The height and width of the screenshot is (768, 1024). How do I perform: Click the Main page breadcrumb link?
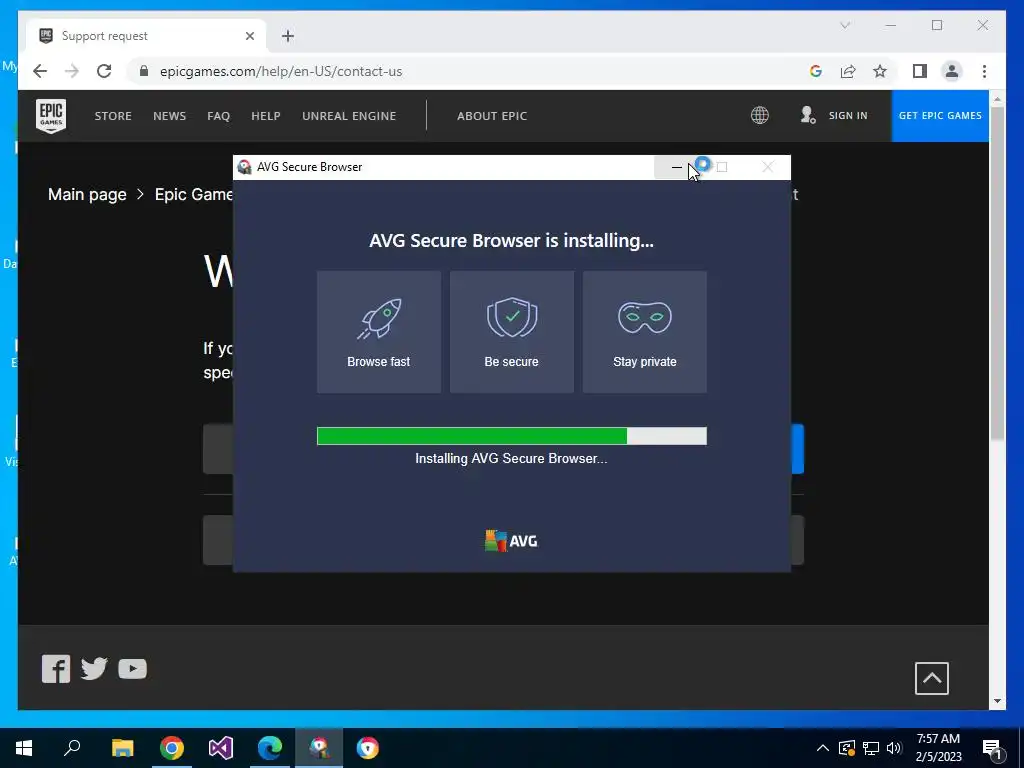tap(87, 195)
